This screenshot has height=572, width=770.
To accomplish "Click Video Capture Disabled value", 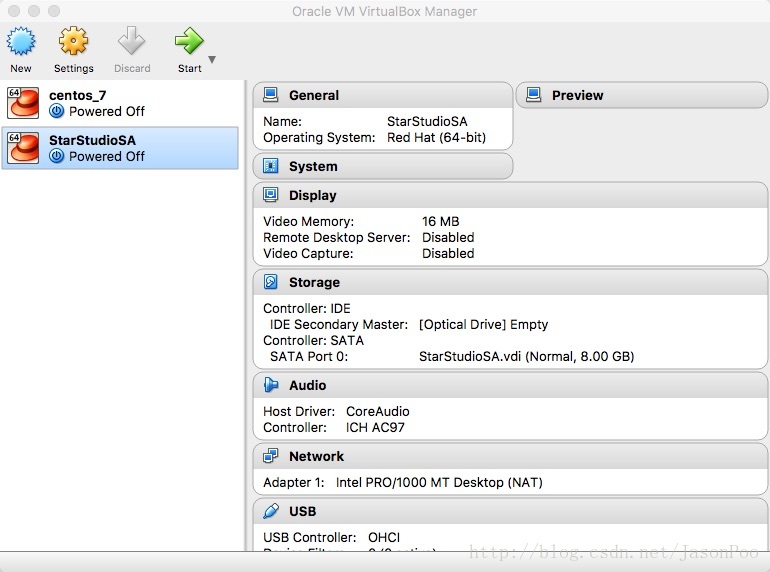I will 448,253.
